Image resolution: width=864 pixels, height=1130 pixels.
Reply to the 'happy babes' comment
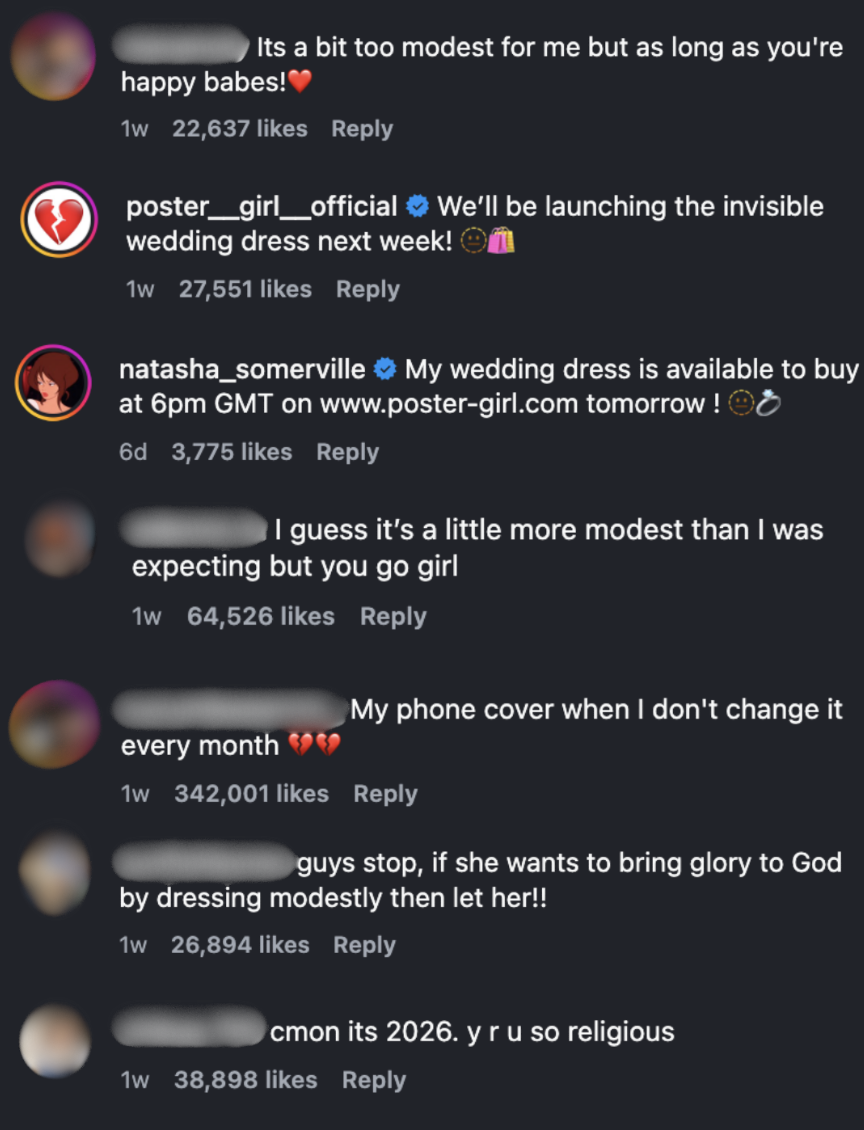point(362,129)
